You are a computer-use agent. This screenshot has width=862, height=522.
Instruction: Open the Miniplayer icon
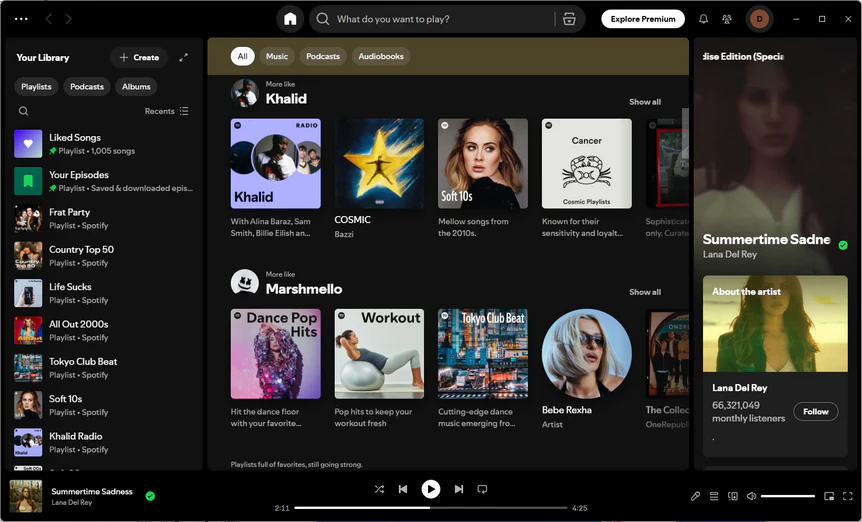pos(829,496)
